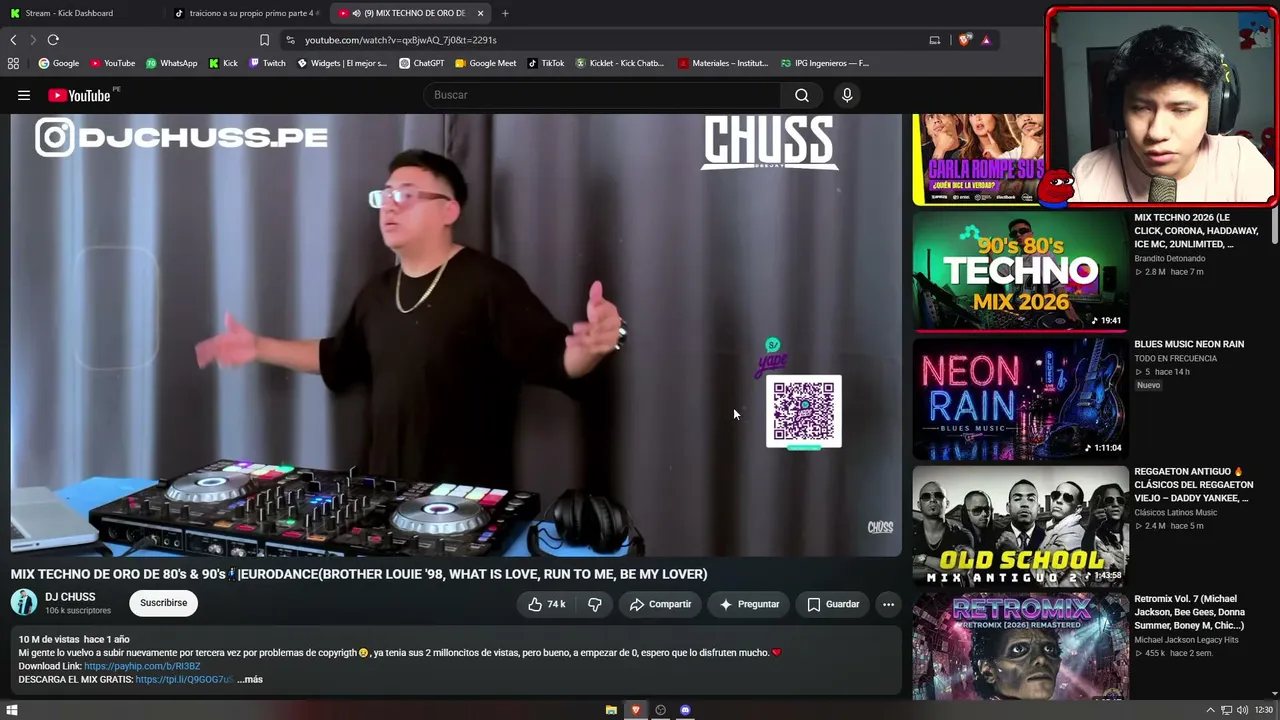Play the 90's 80's Techno Mix 2026 thumbnail

coord(1020,271)
